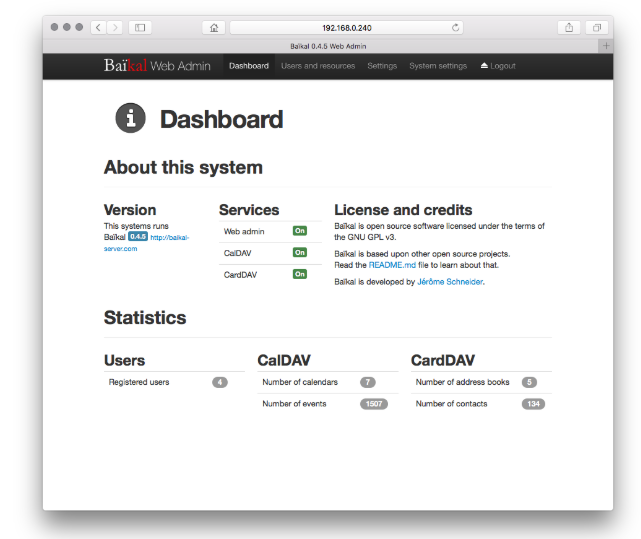Viewport: 641px width, 539px height.
Task: Click the Number of contacts badge 134
Action: [533, 404]
